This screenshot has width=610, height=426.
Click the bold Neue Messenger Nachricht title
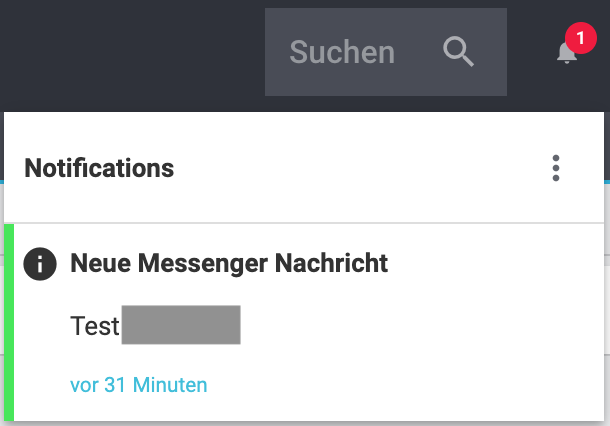[229, 264]
